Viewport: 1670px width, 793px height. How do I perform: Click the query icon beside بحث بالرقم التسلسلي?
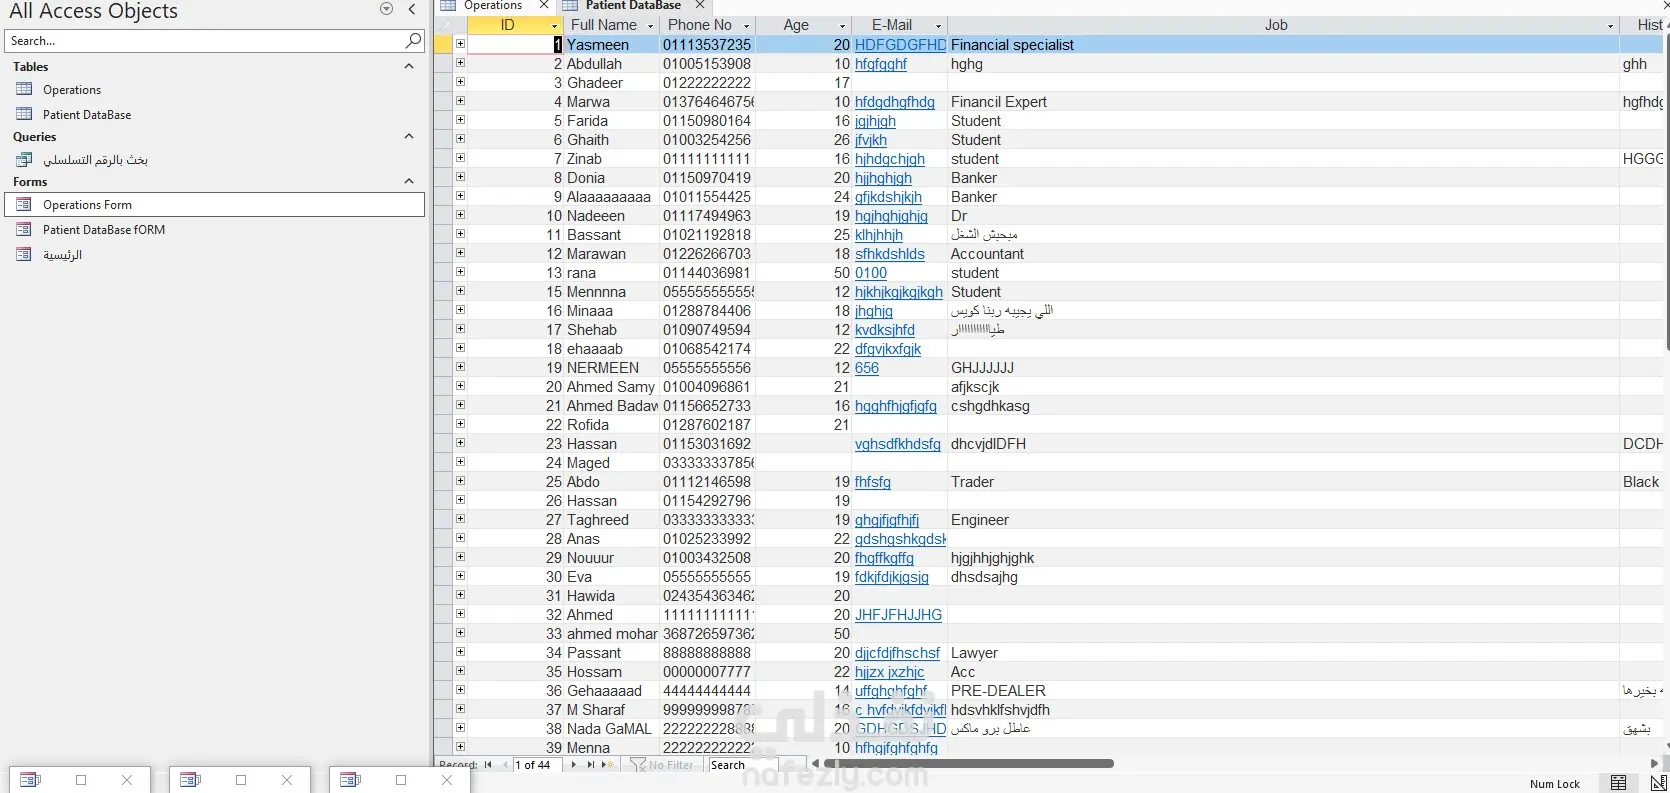point(25,159)
